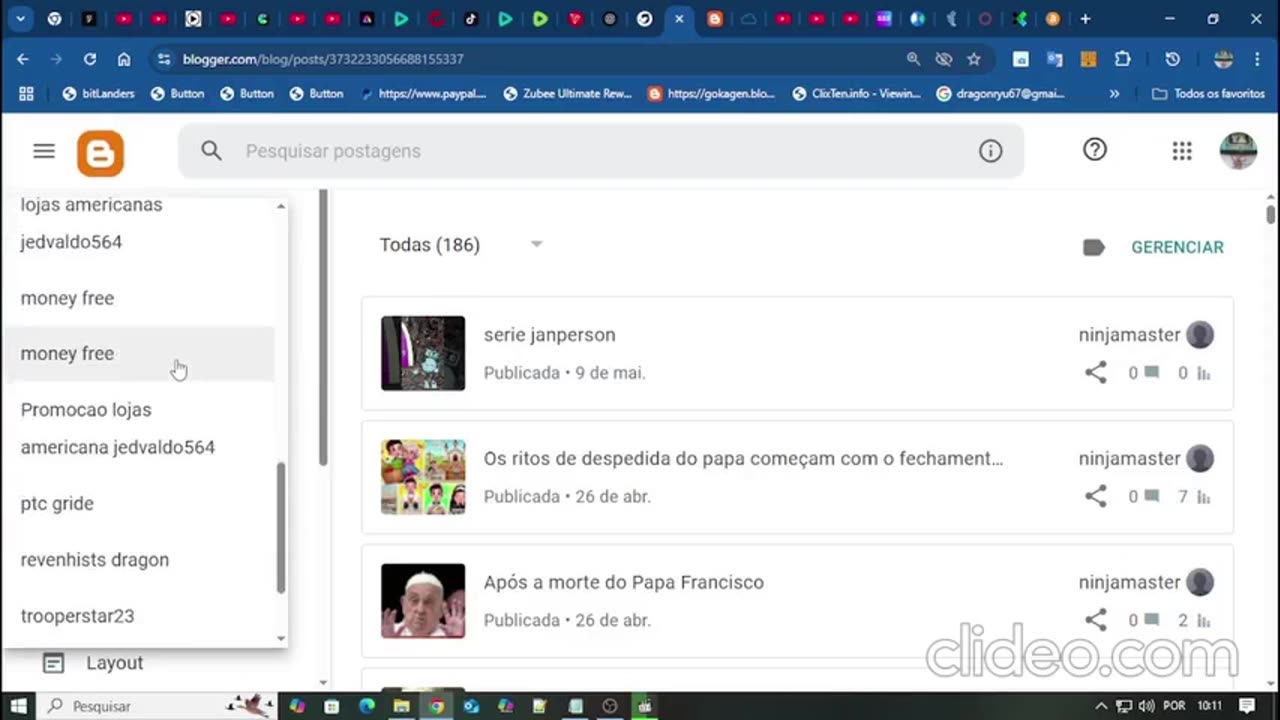
Task: Open the browser zoom magnifier icon
Action: pos(913,59)
